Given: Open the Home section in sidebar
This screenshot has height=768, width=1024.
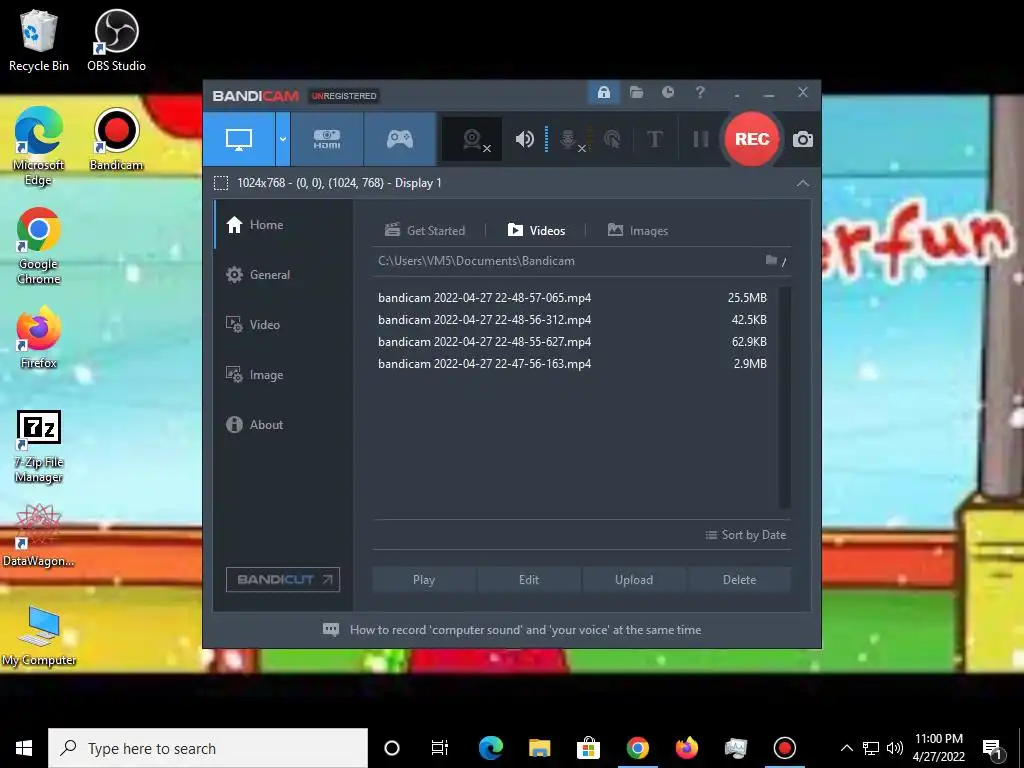Looking at the screenshot, I should 283,225.
